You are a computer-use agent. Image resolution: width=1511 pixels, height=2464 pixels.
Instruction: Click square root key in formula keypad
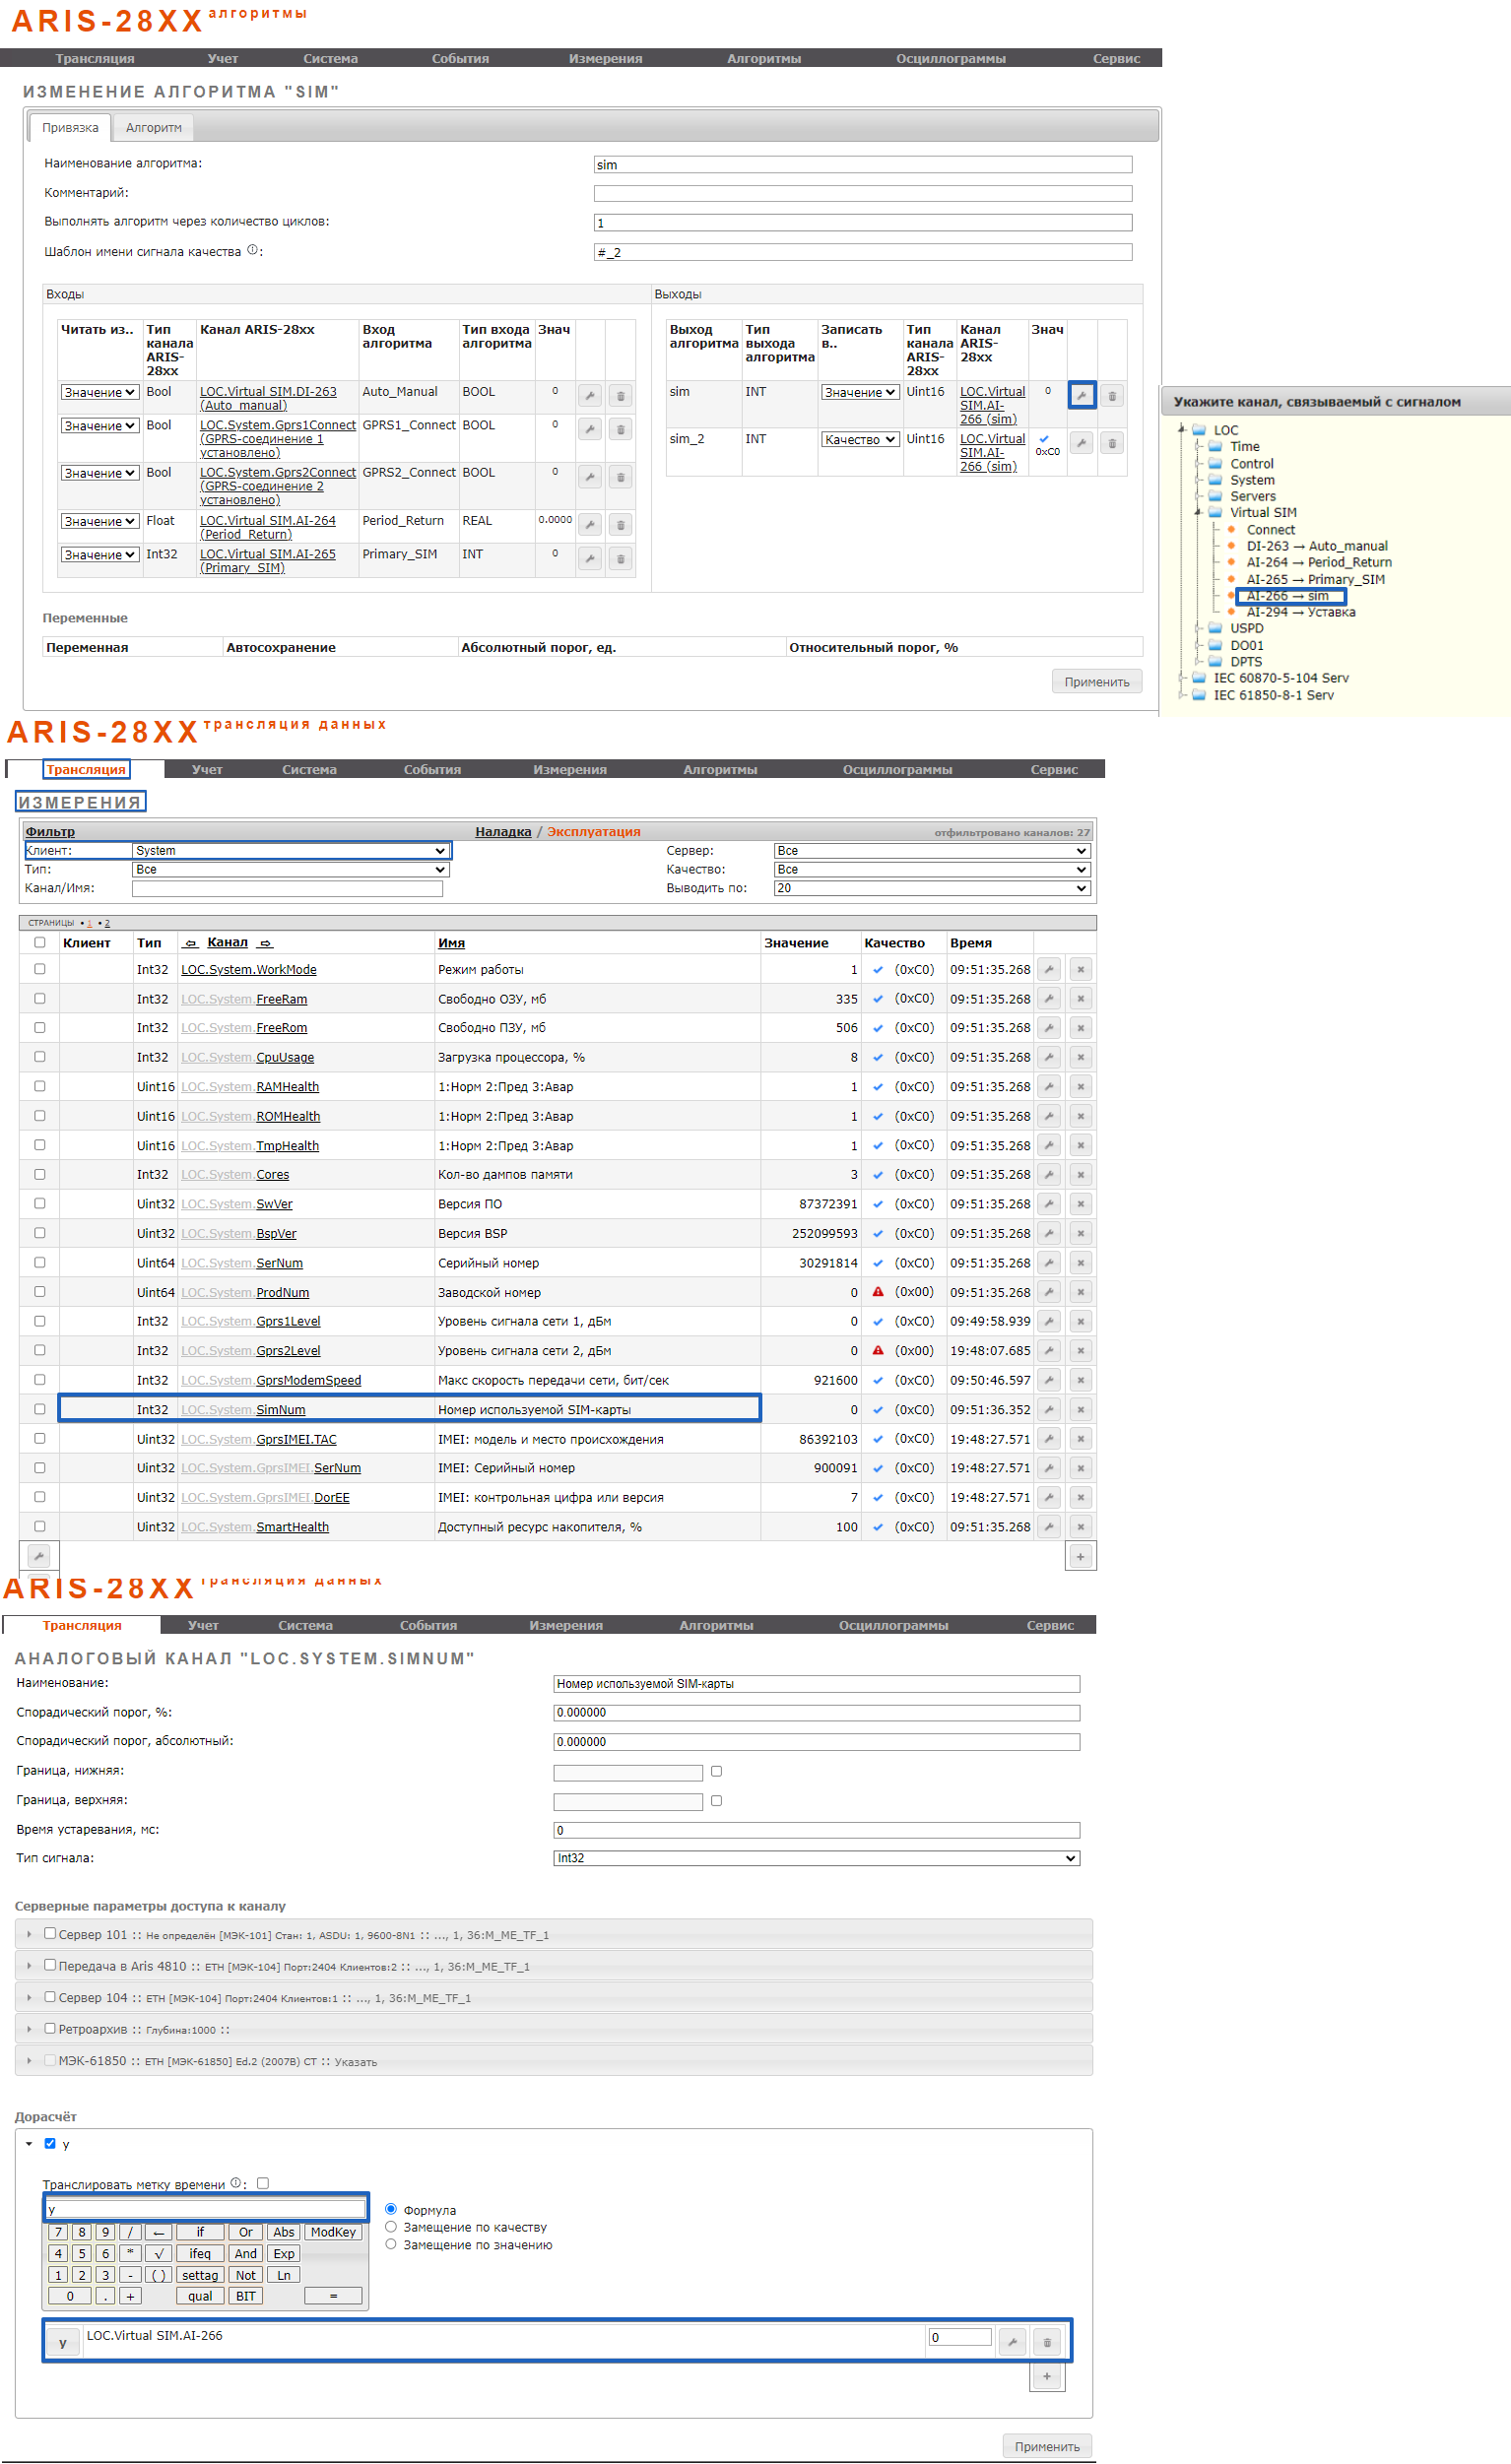pos(158,2254)
